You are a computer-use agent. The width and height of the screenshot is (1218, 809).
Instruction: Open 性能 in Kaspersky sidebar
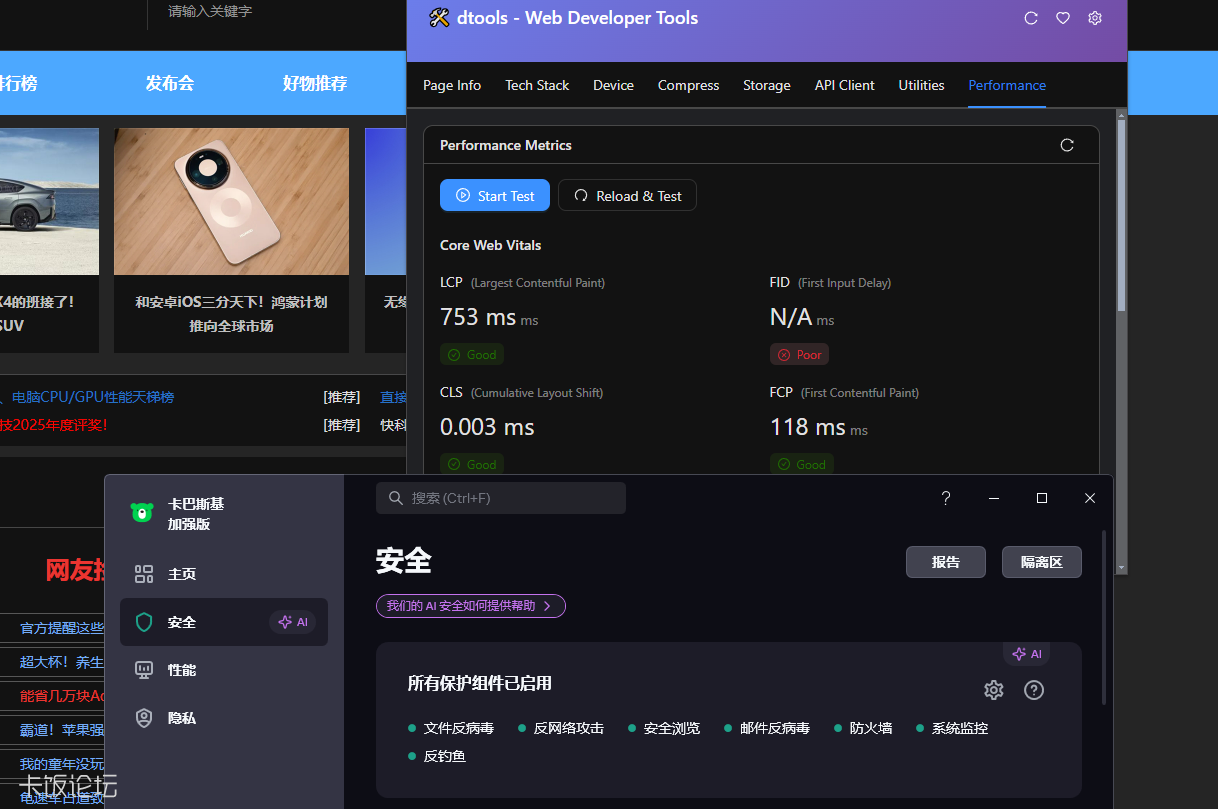pos(224,670)
